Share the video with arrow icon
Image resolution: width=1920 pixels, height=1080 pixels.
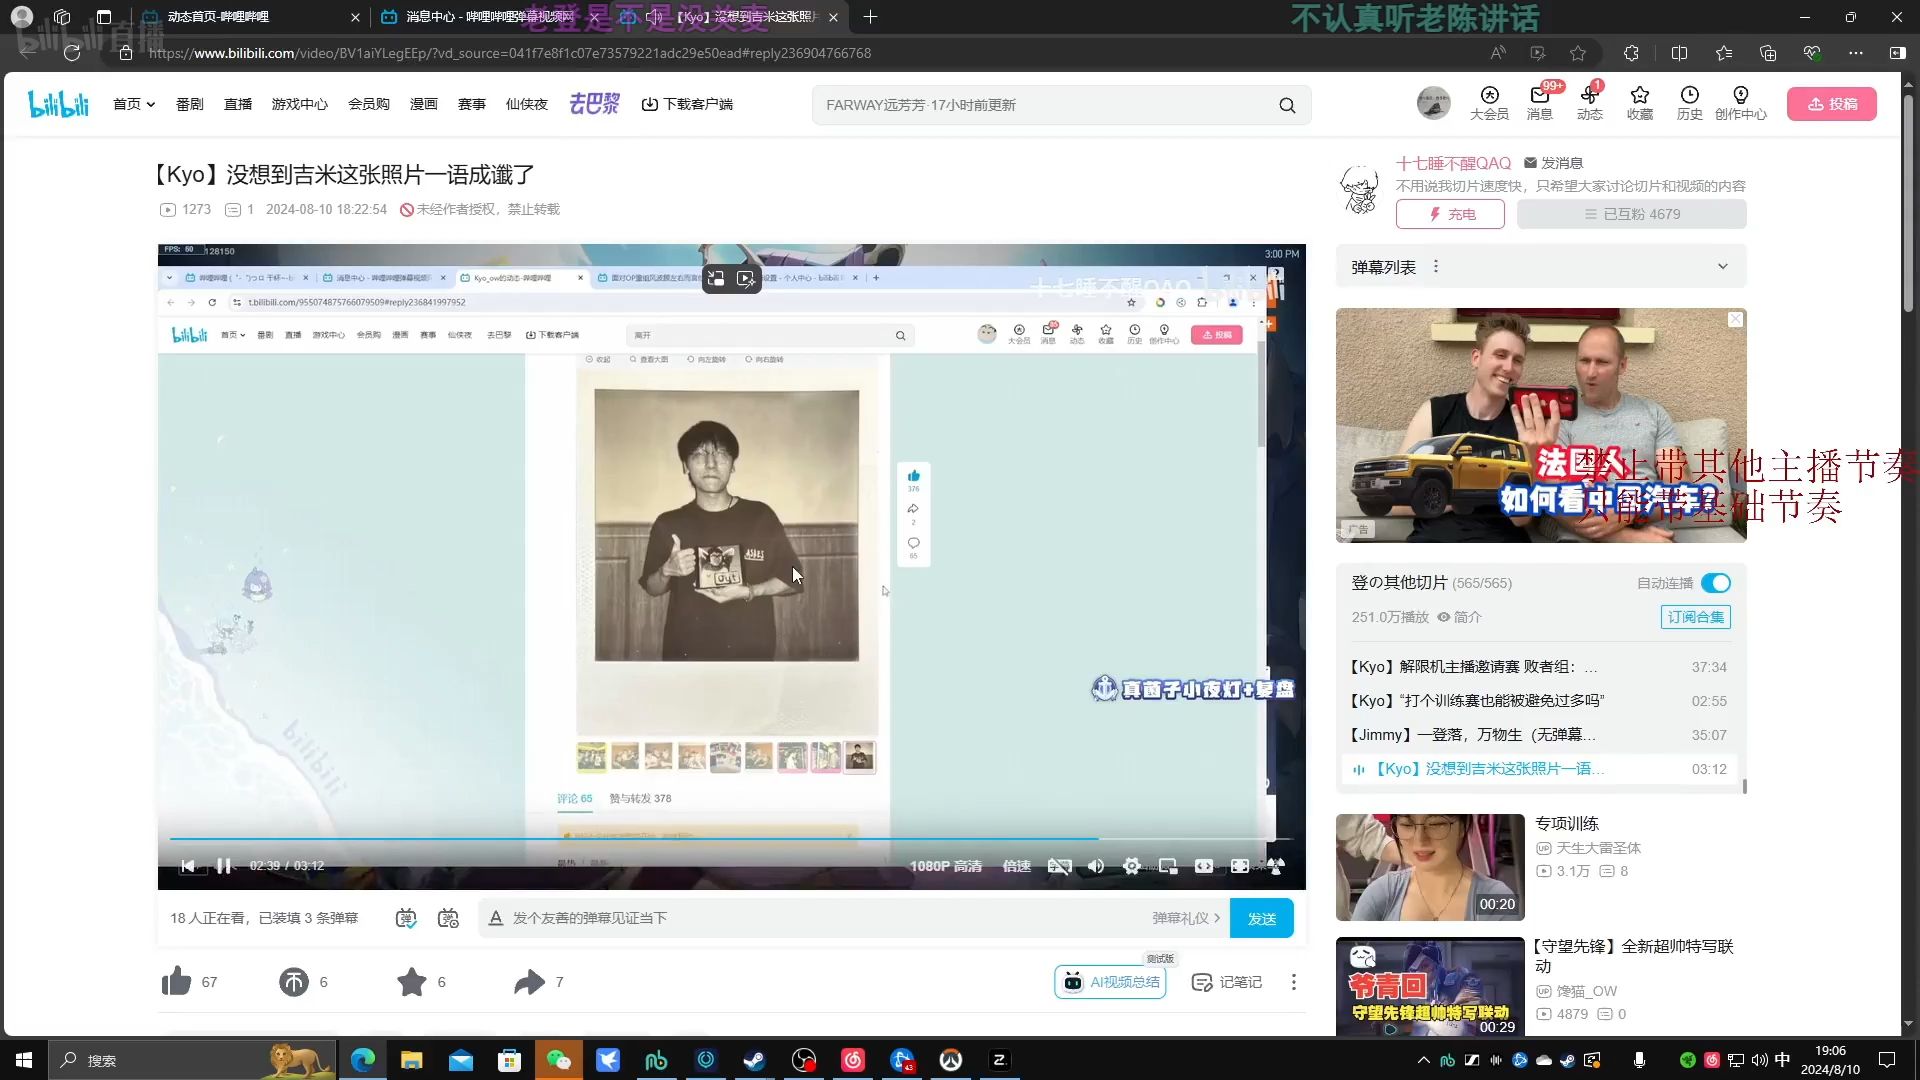[x=529, y=982]
